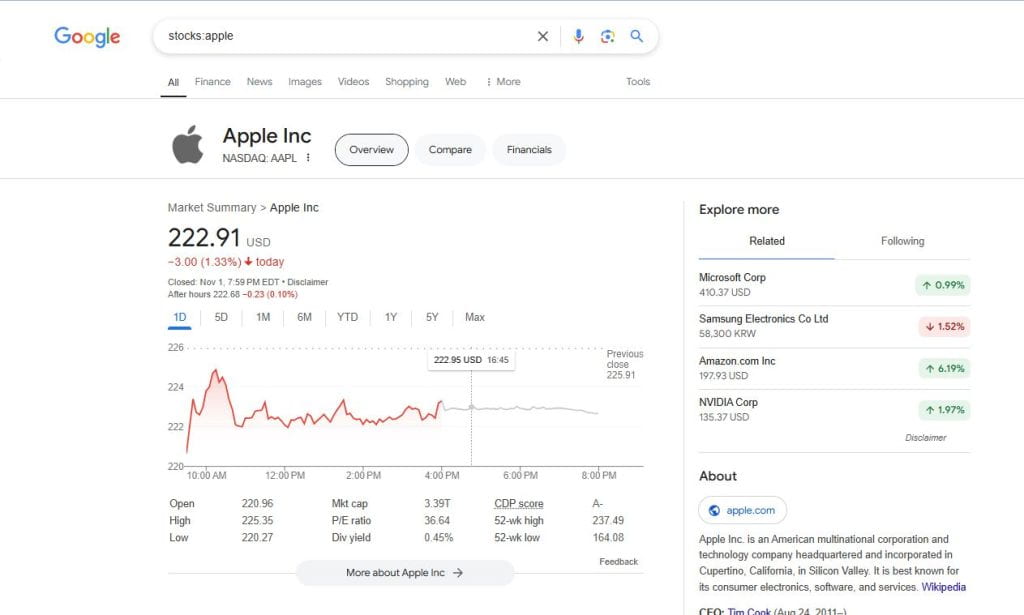1024x615 pixels.
Task: Select the 5Y chart range
Action: [x=432, y=317]
